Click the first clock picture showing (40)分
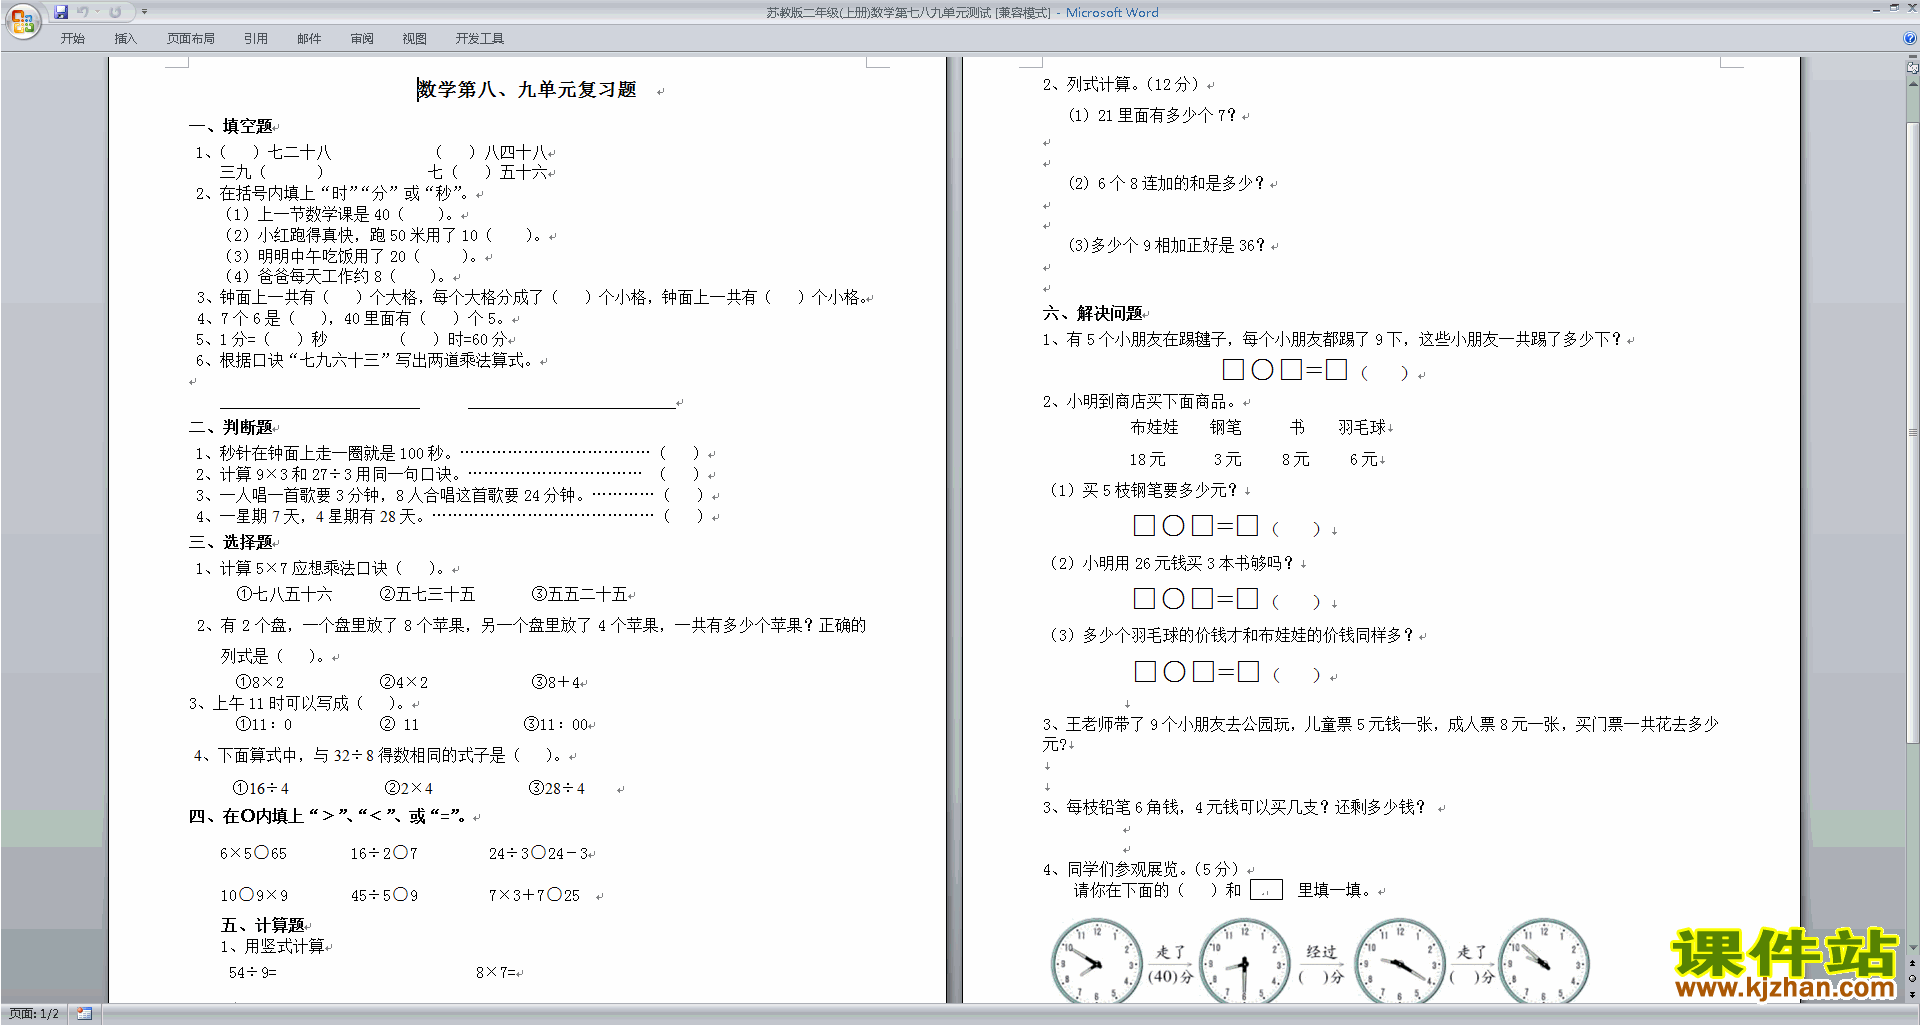This screenshot has height=1025, width=1920. (x=1096, y=960)
